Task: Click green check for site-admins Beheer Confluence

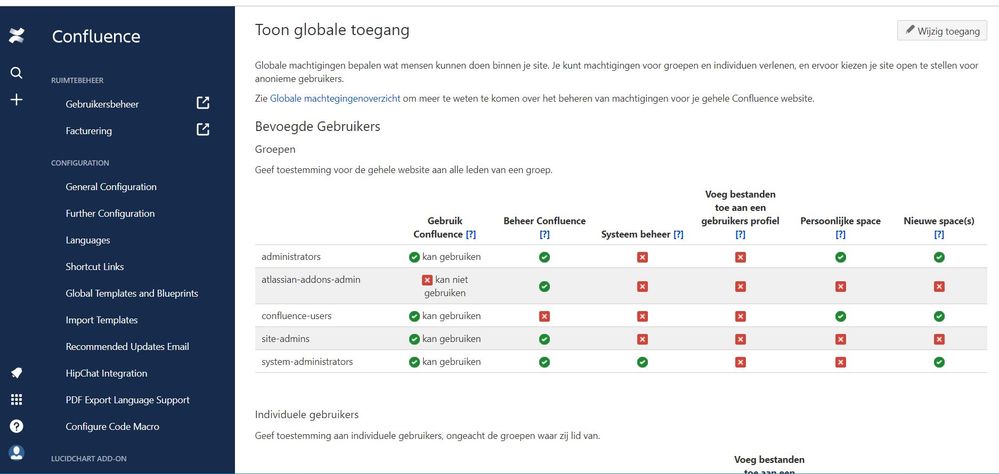Action: coord(544,339)
